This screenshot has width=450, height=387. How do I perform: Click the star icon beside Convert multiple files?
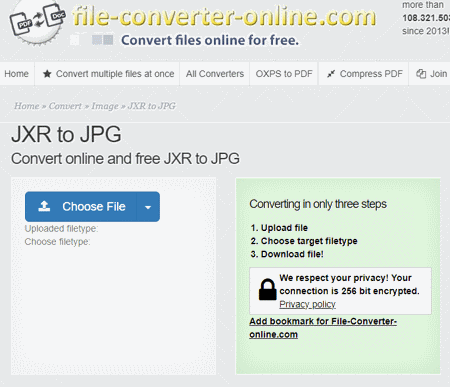(x=47, y=74)
